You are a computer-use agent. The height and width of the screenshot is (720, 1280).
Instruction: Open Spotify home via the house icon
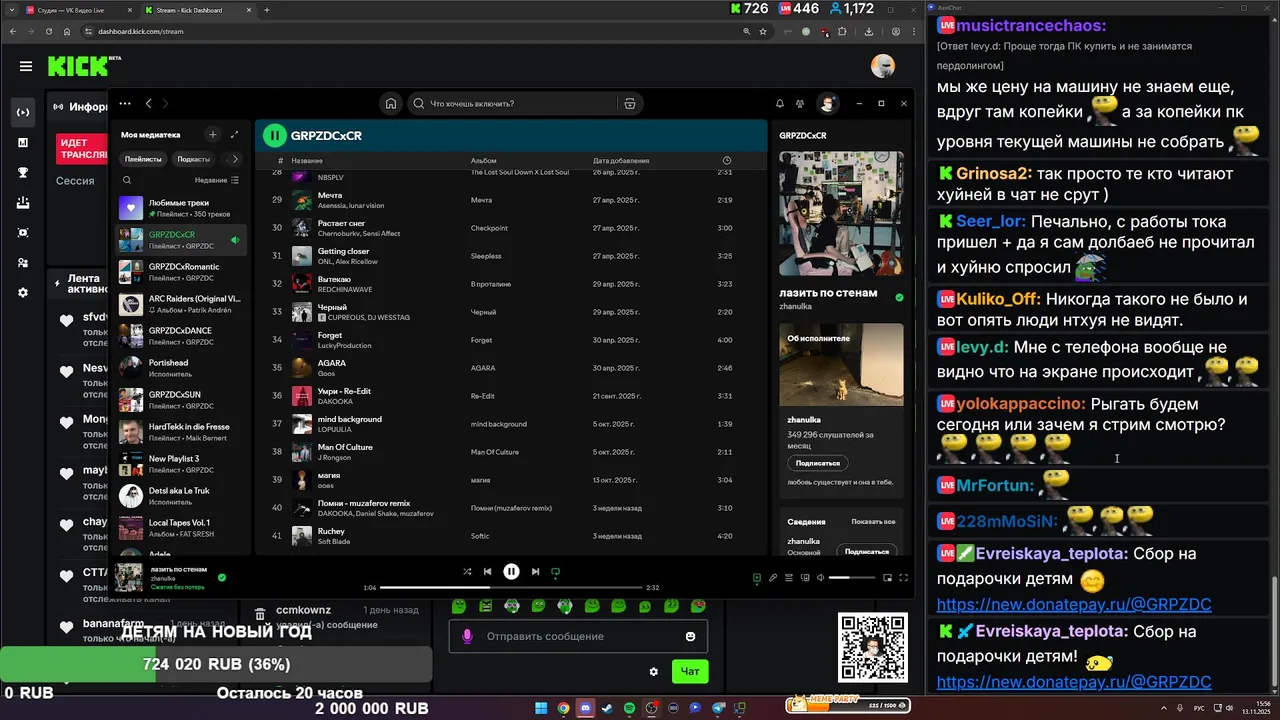point(391,103)
